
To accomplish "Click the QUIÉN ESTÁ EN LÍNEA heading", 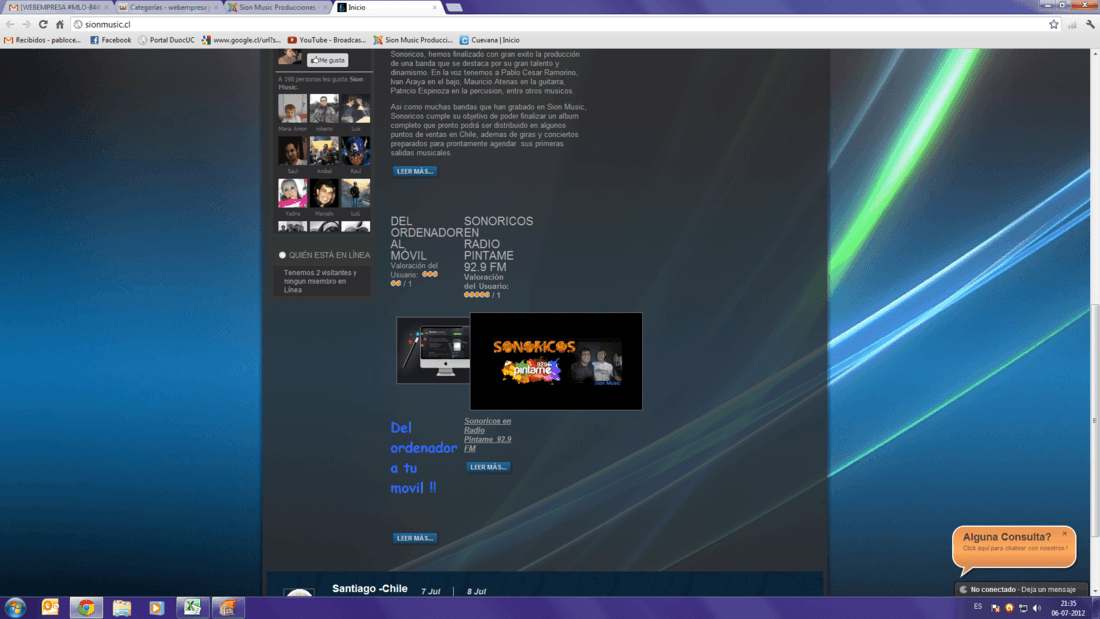I will click(329, 255).
